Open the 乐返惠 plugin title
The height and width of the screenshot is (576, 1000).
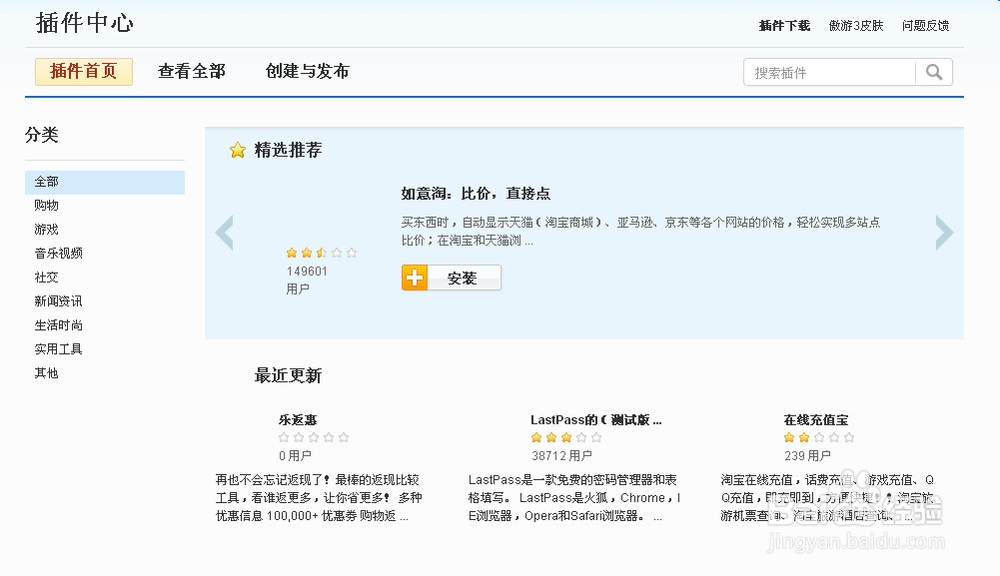tap(298, 420)
